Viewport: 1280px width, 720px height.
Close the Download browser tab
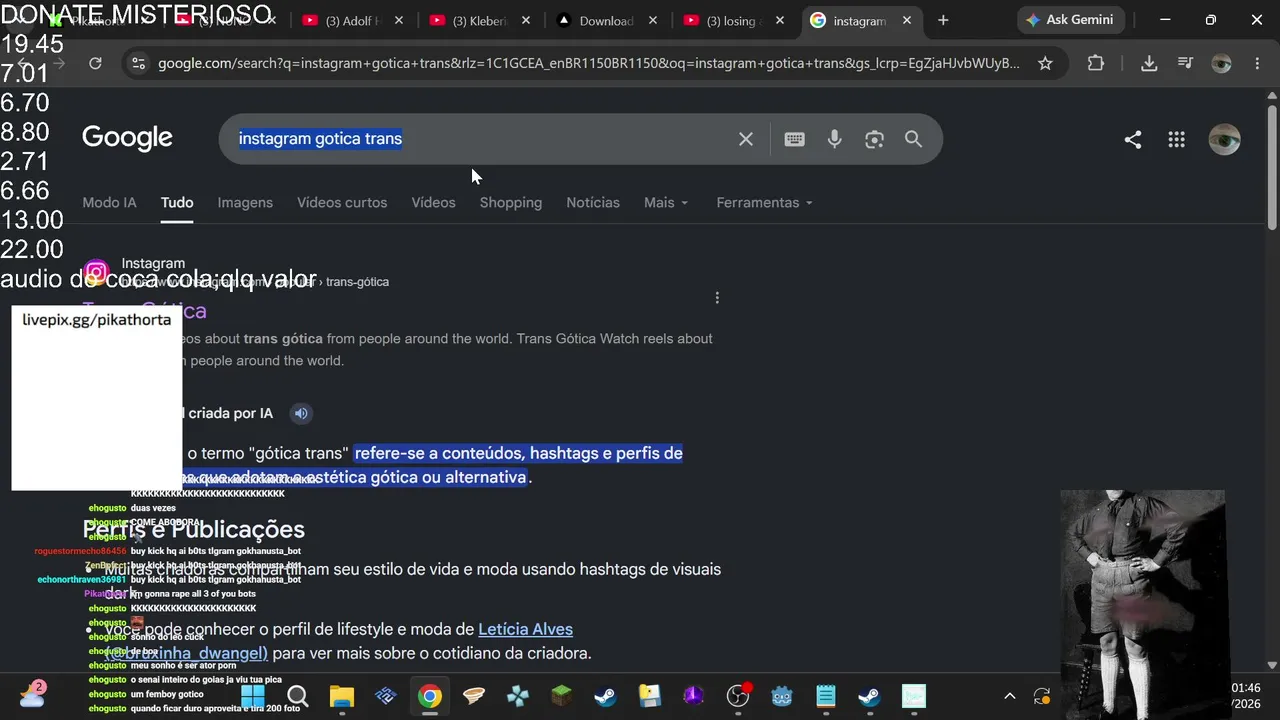tap(652, 20)
